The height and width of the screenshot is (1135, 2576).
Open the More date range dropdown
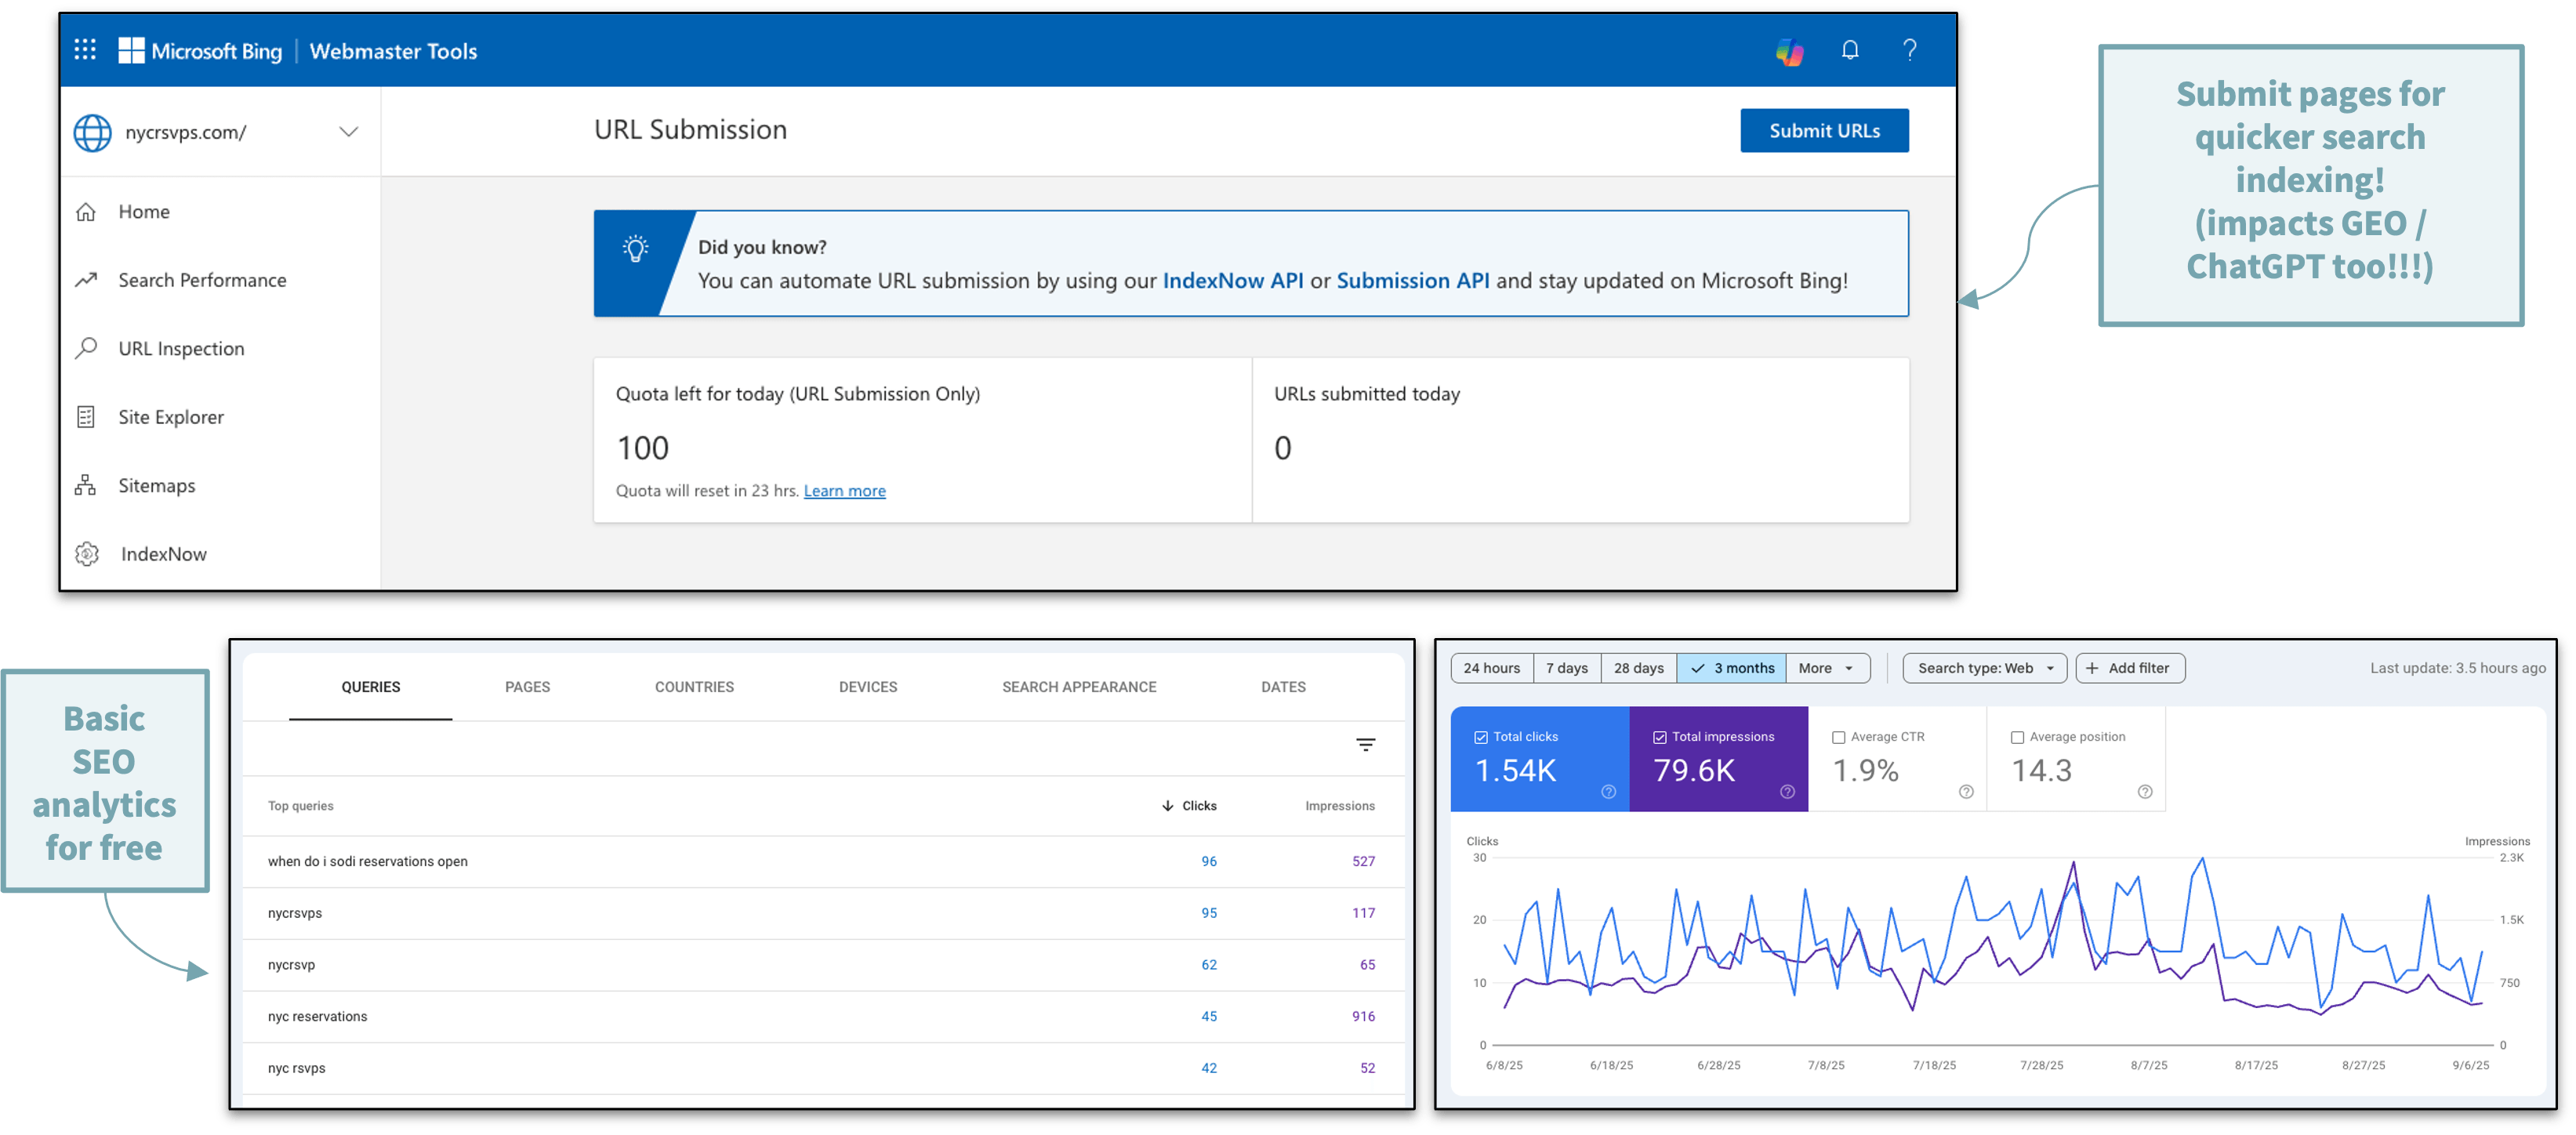pos(1827,667)
